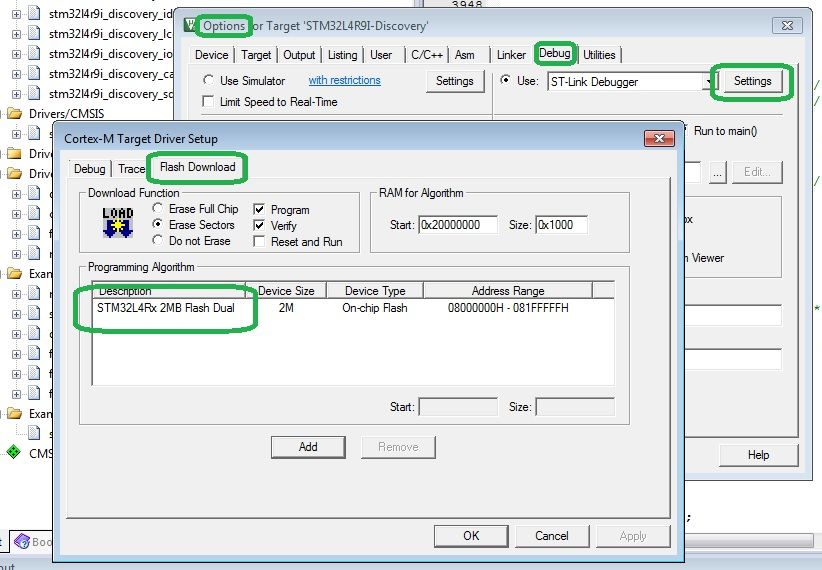
Task: Open the with restrictions link
Action: tap(344, 80)
